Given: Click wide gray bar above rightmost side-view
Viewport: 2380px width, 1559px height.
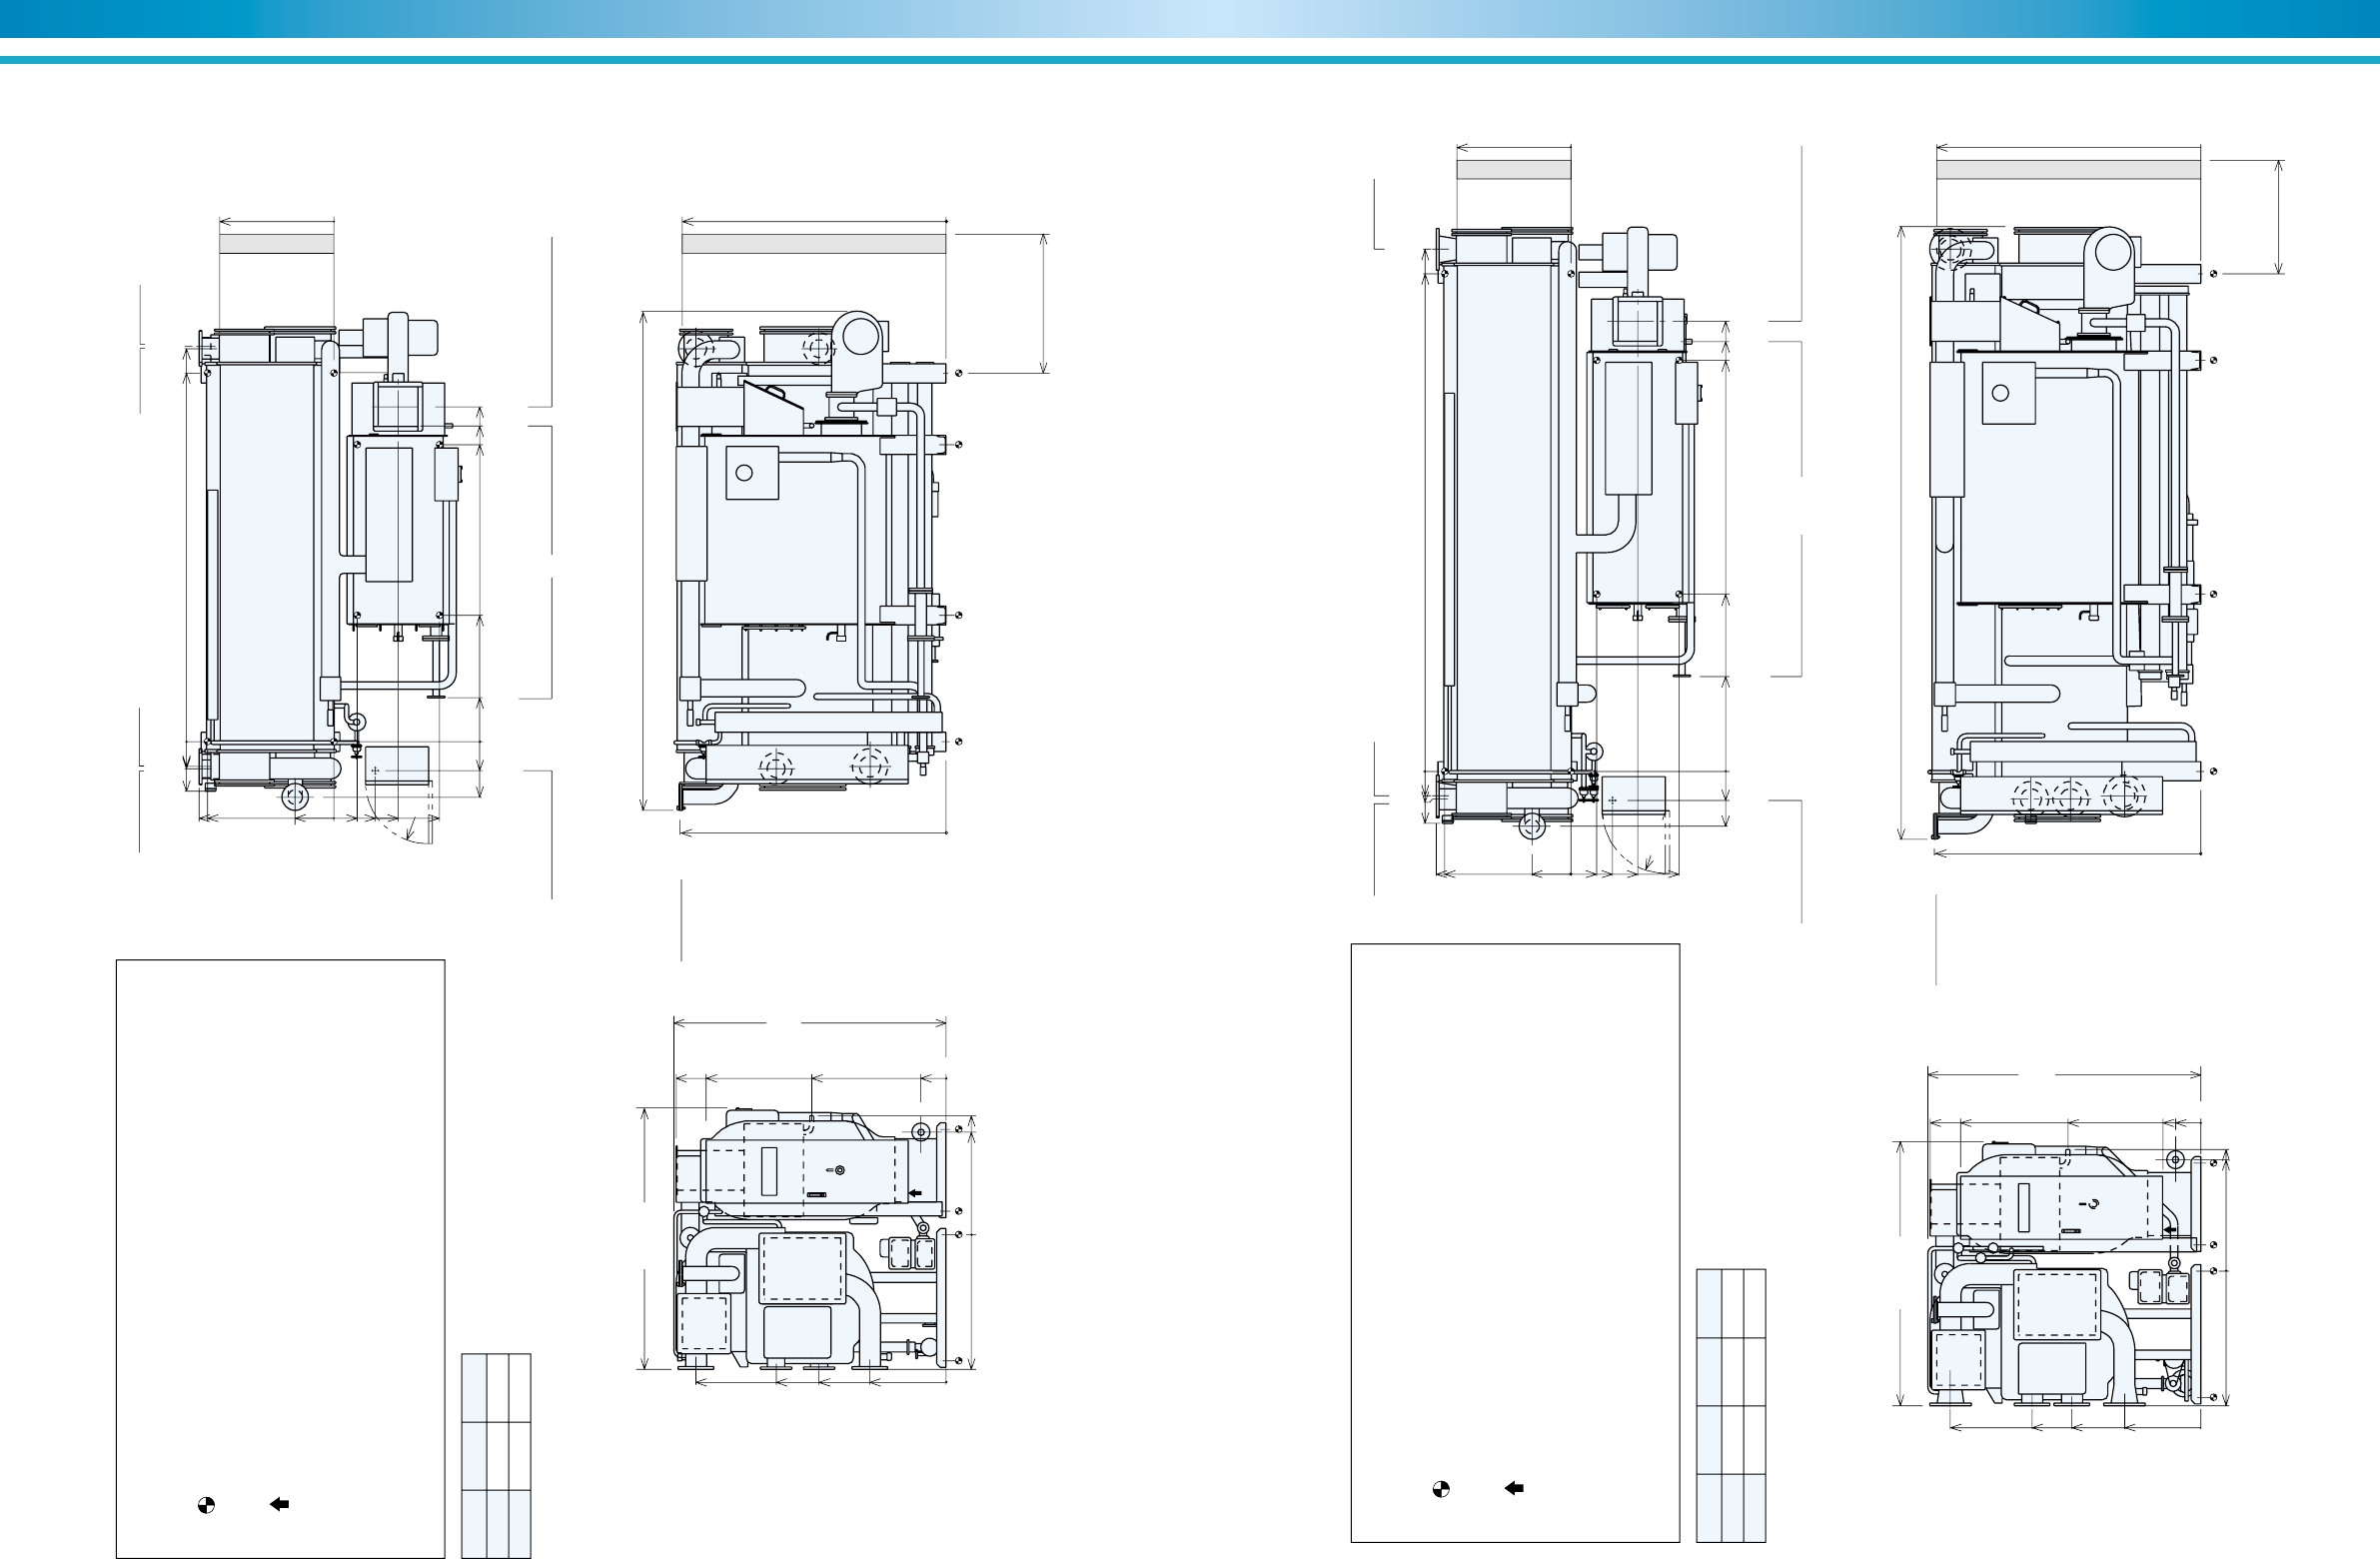Looking at the screenshot, I should coord(2068,170).
